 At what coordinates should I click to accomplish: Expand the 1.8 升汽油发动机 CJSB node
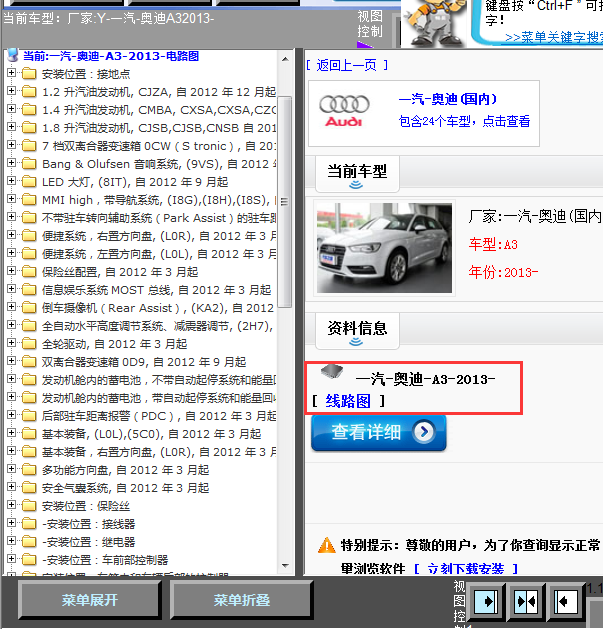pyautogui.click(x=11, y=127)
